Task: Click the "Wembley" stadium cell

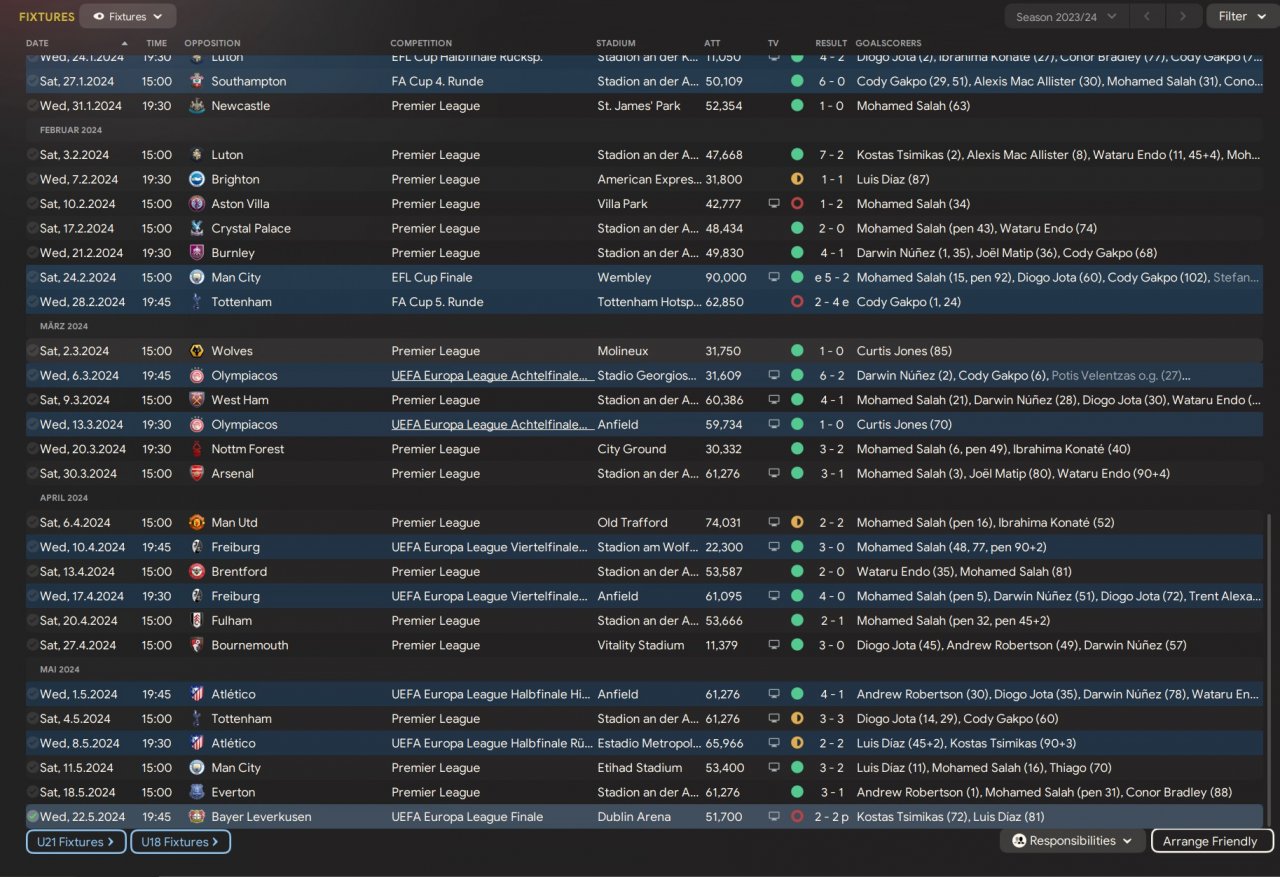Action: [x=624, y=278]
